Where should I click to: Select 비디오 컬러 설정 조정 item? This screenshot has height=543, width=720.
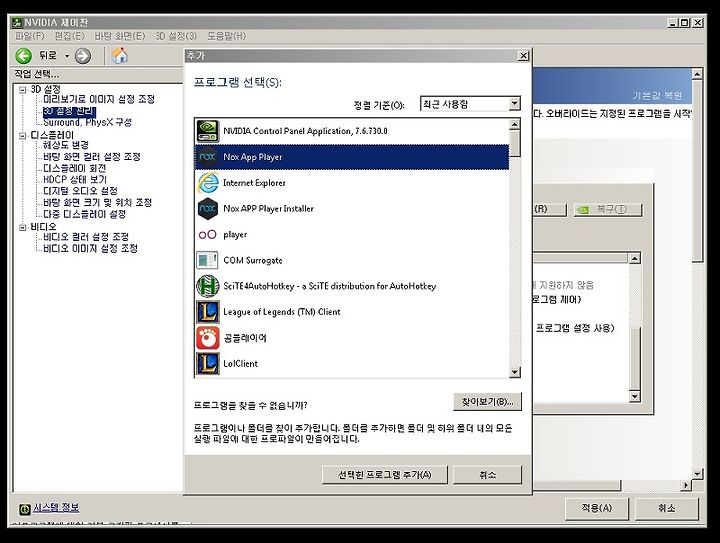86,237
